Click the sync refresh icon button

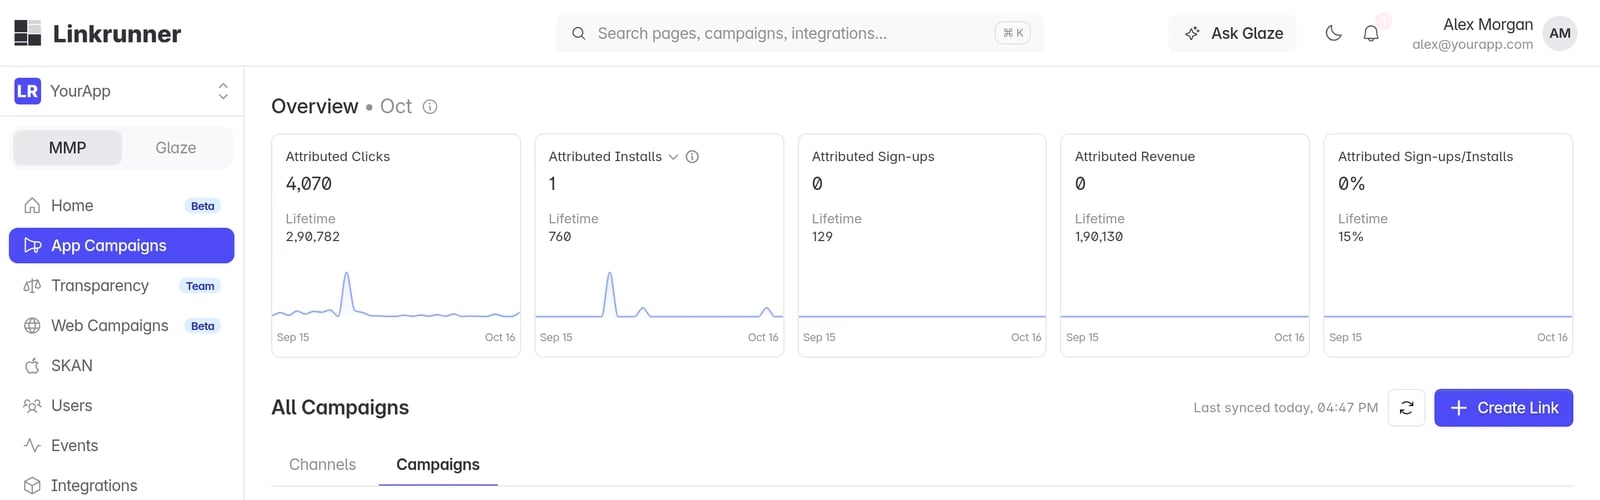point(1406,408)
